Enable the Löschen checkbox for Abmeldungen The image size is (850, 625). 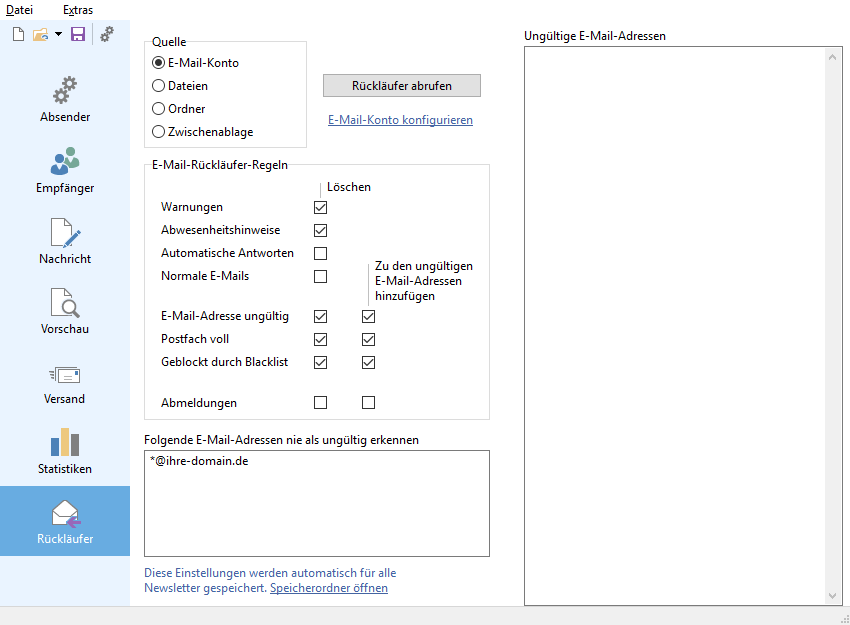[x=320, y=403]
